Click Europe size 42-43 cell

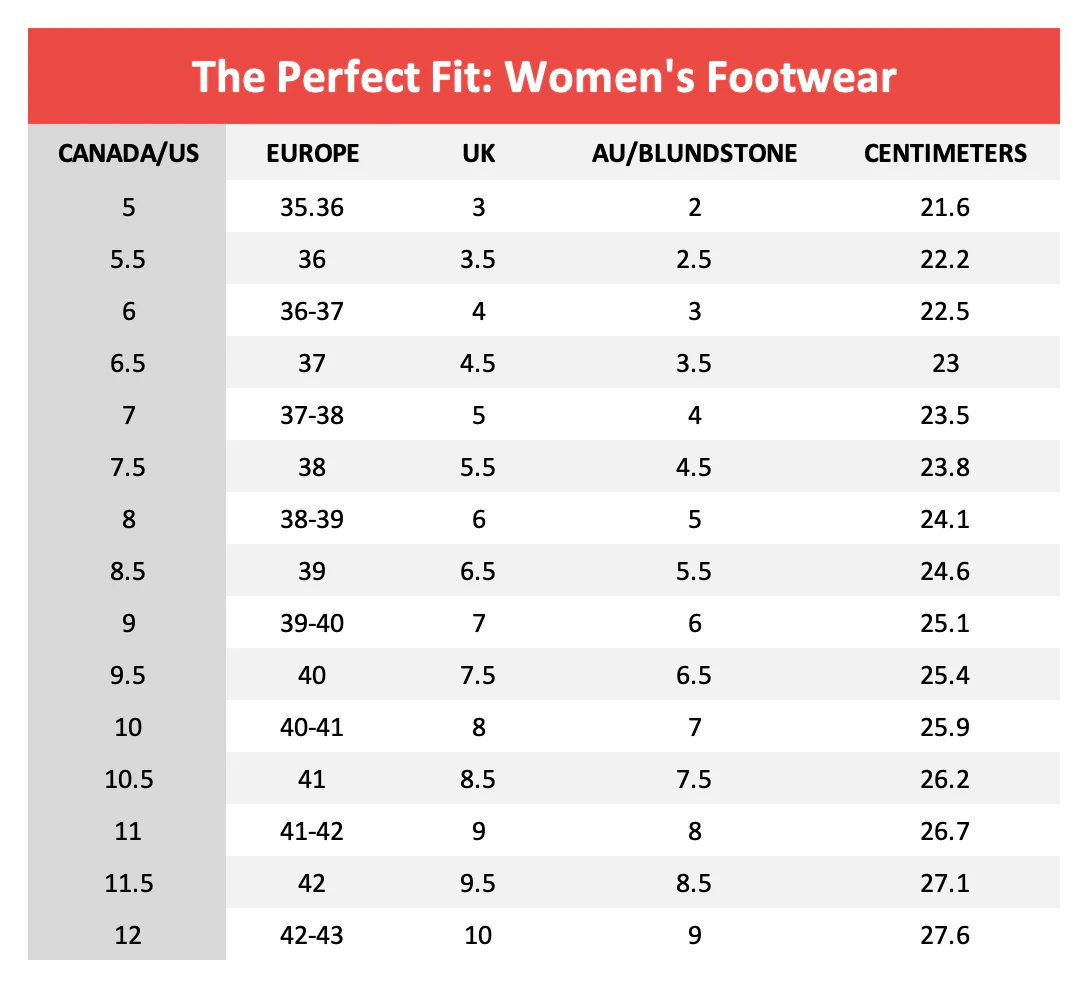pyautogui.click(x=312, y=935)
